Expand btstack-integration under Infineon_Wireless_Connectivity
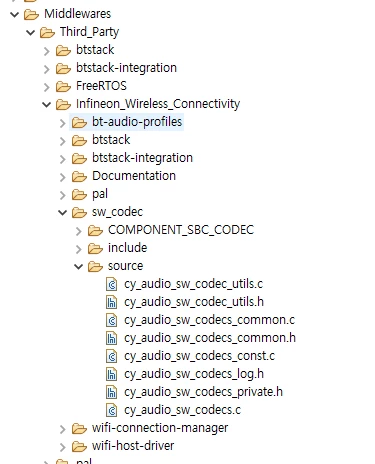The width and height of the screenshot is (375, 464). (62, 159)
